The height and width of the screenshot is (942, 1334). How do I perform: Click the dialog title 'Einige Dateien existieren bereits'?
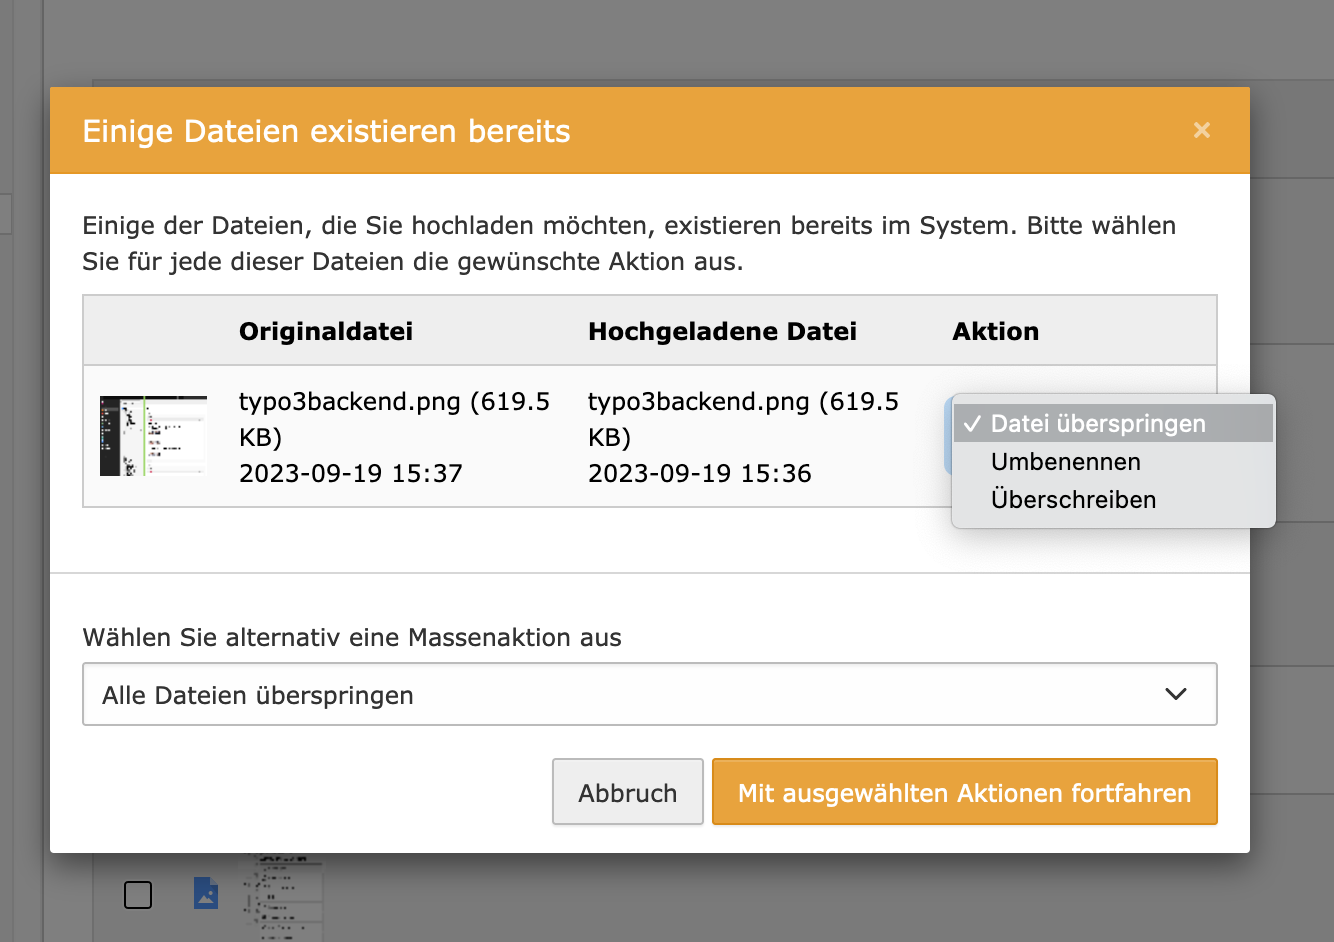pyautogui.click(x=326, y=131)
